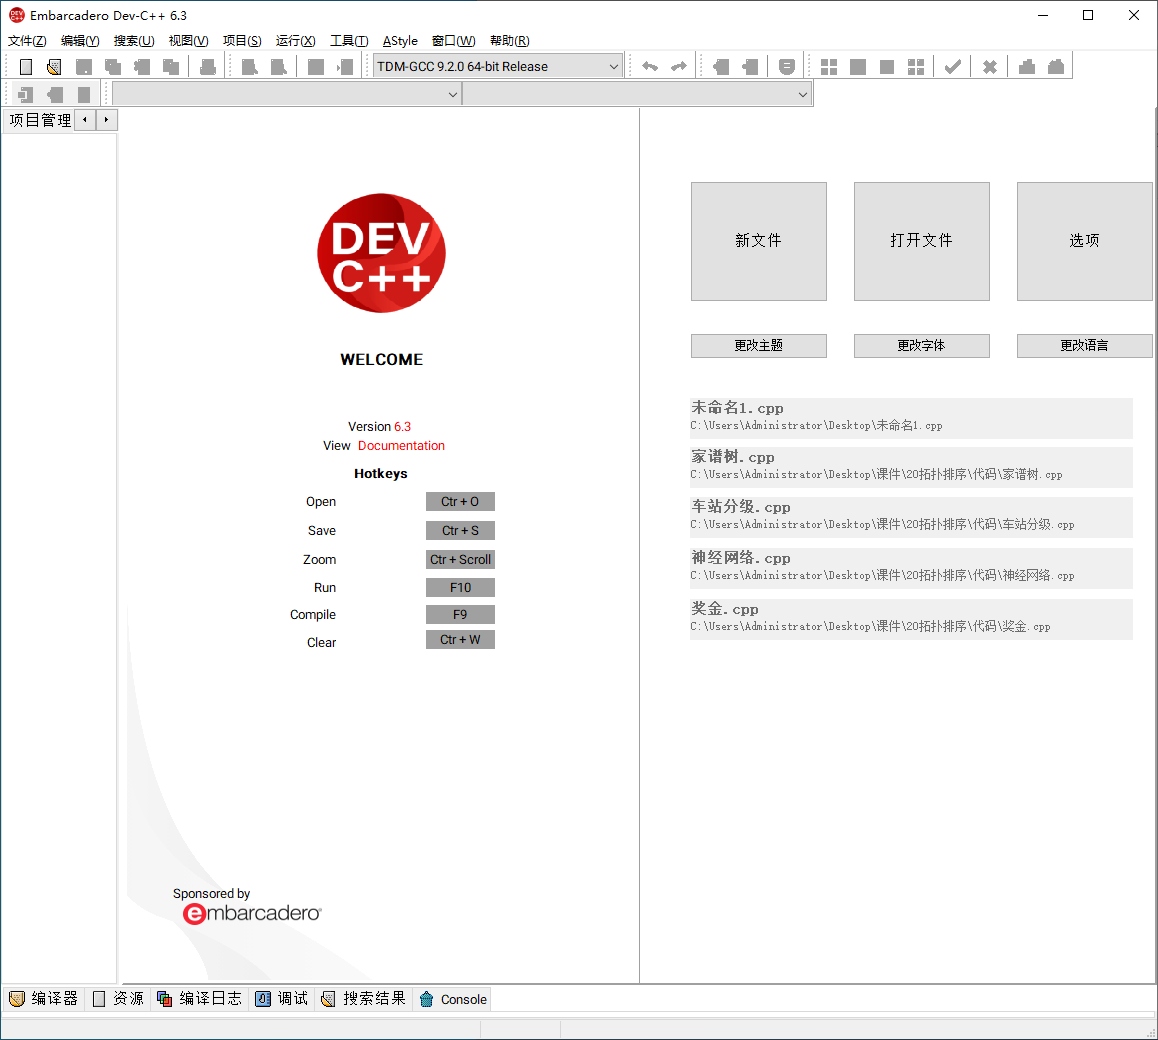Switch to the 编译器 bottom tab
Viewport: 1158px width, 1040px height.
pos(44,999)
